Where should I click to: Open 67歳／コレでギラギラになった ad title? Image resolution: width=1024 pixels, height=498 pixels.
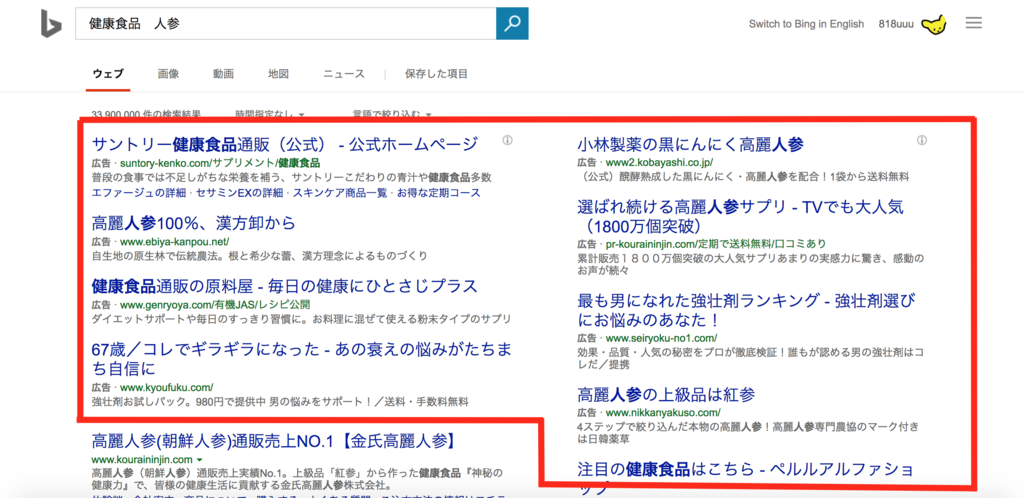click(x=302, y=359)
